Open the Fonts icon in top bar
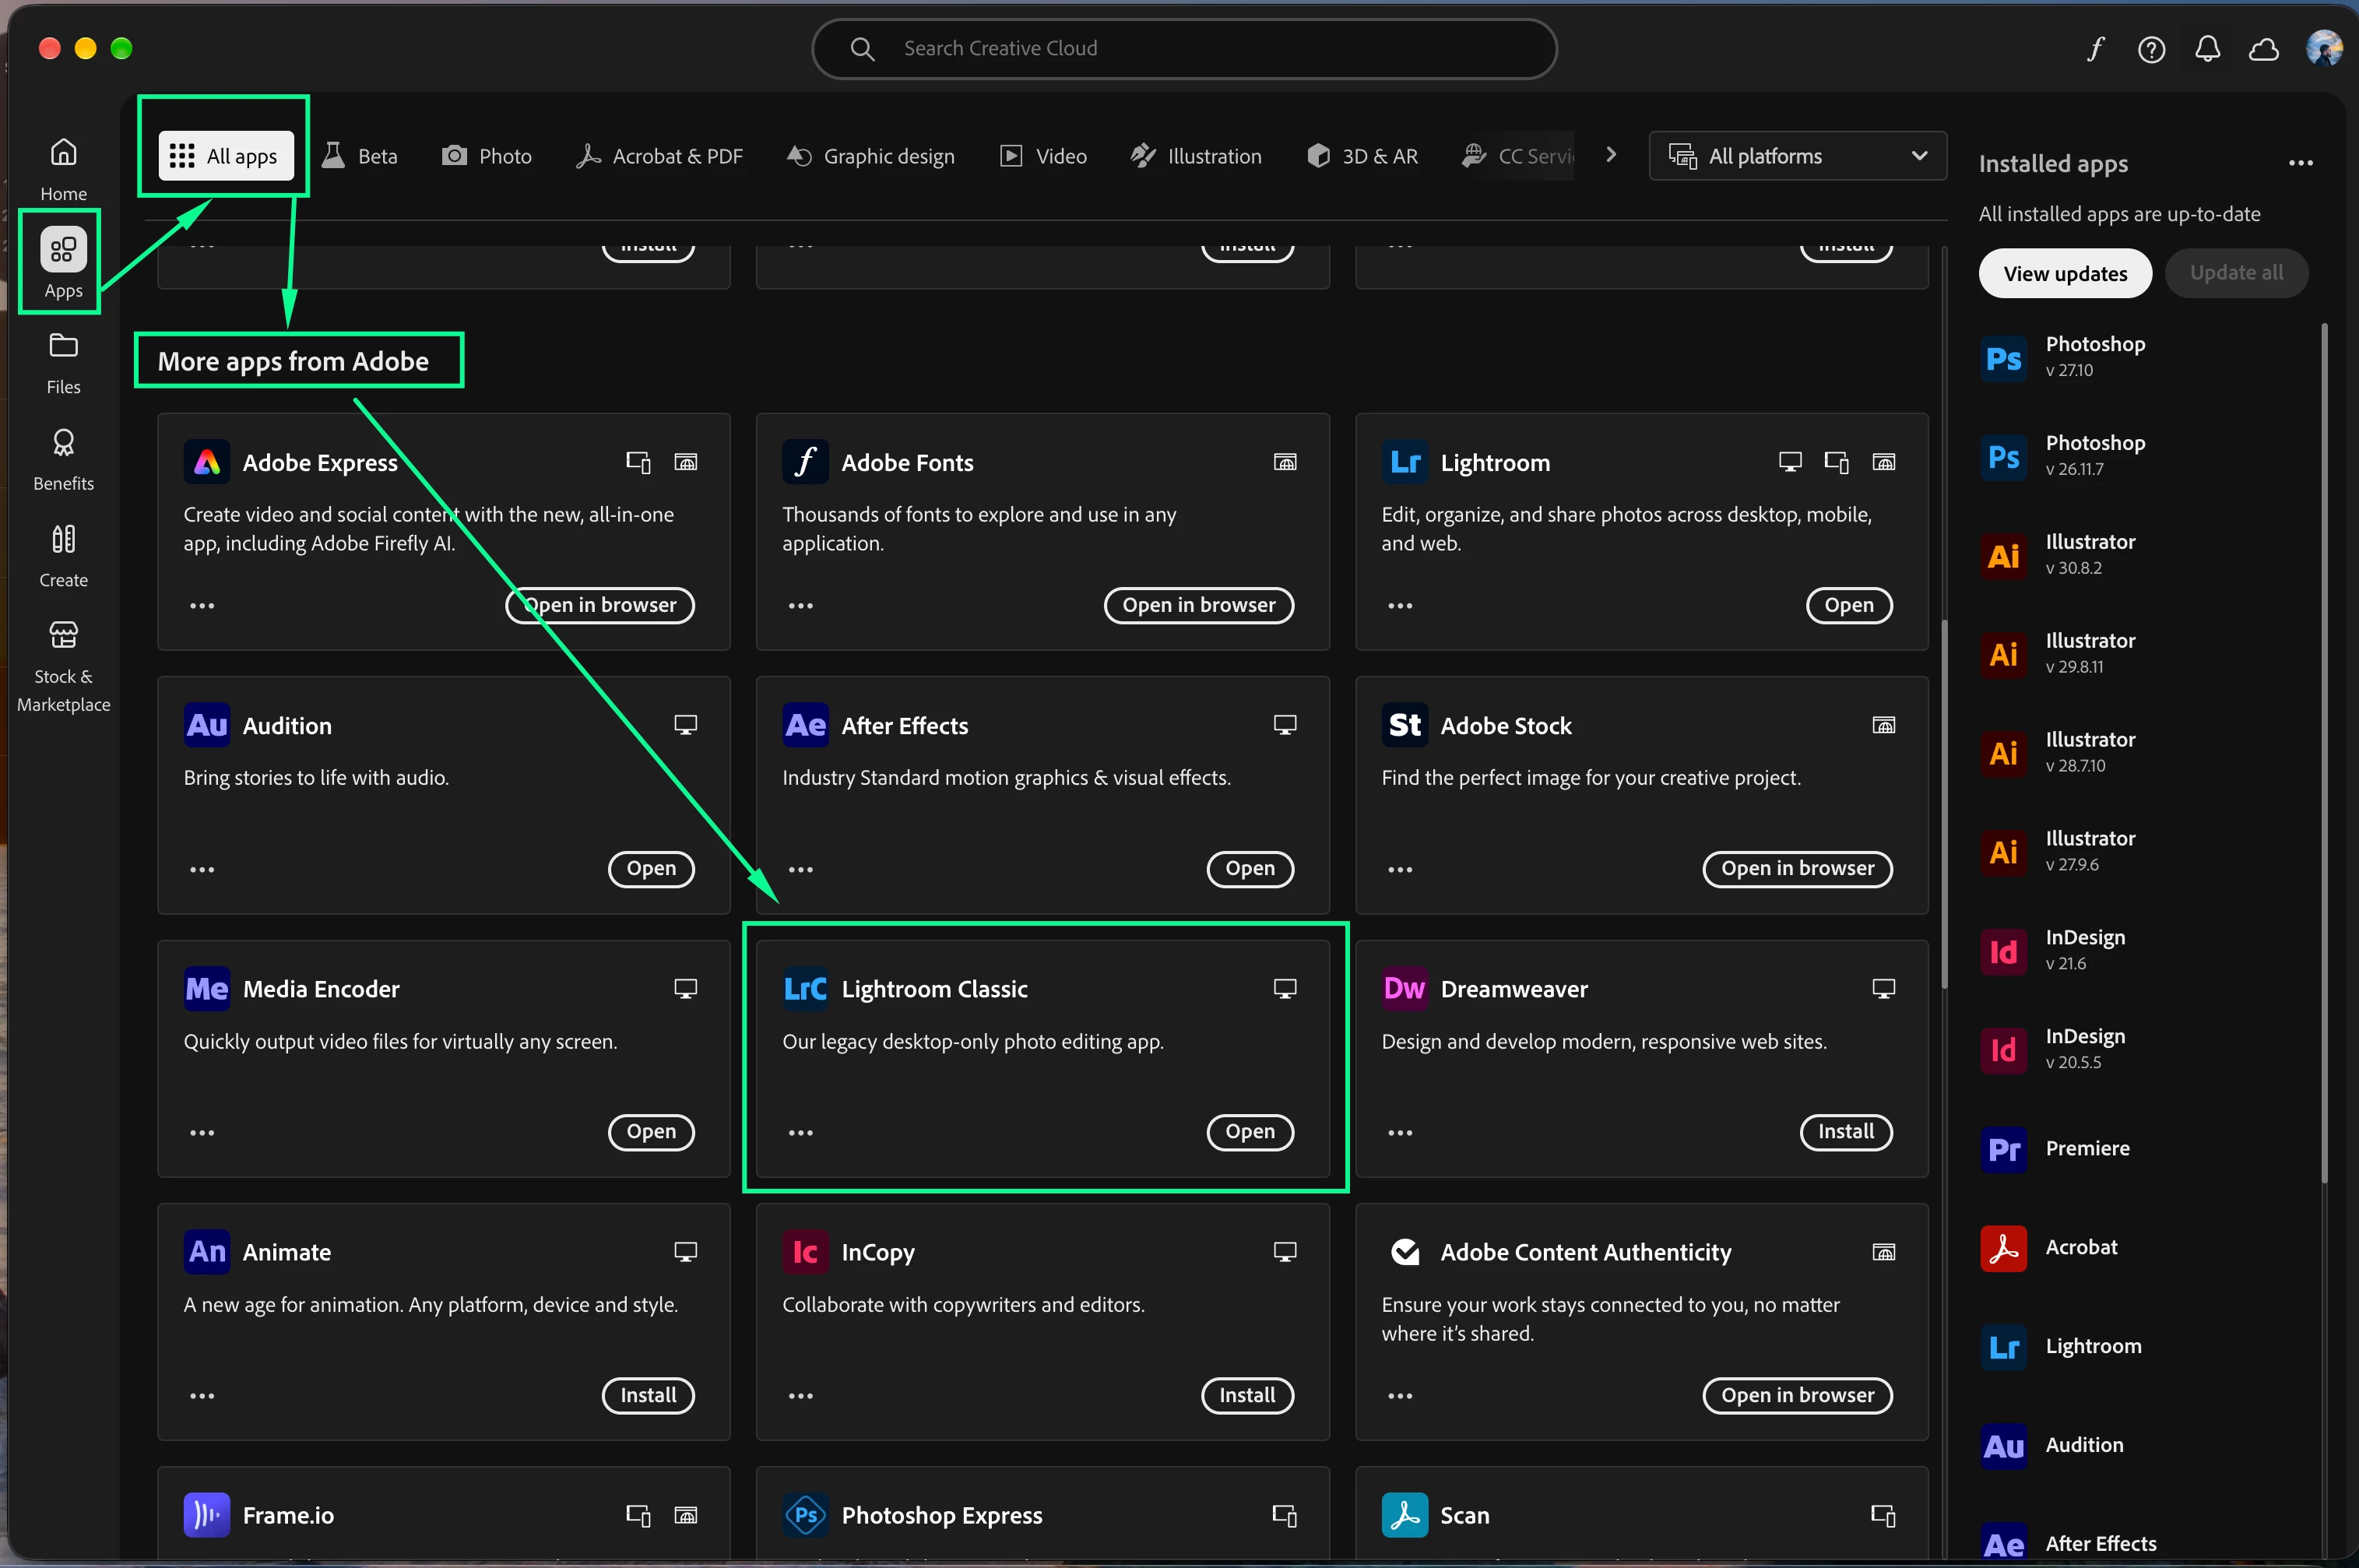Image resolution: width=2359 pixels, height=1568 pixels. coord(2095,49)
